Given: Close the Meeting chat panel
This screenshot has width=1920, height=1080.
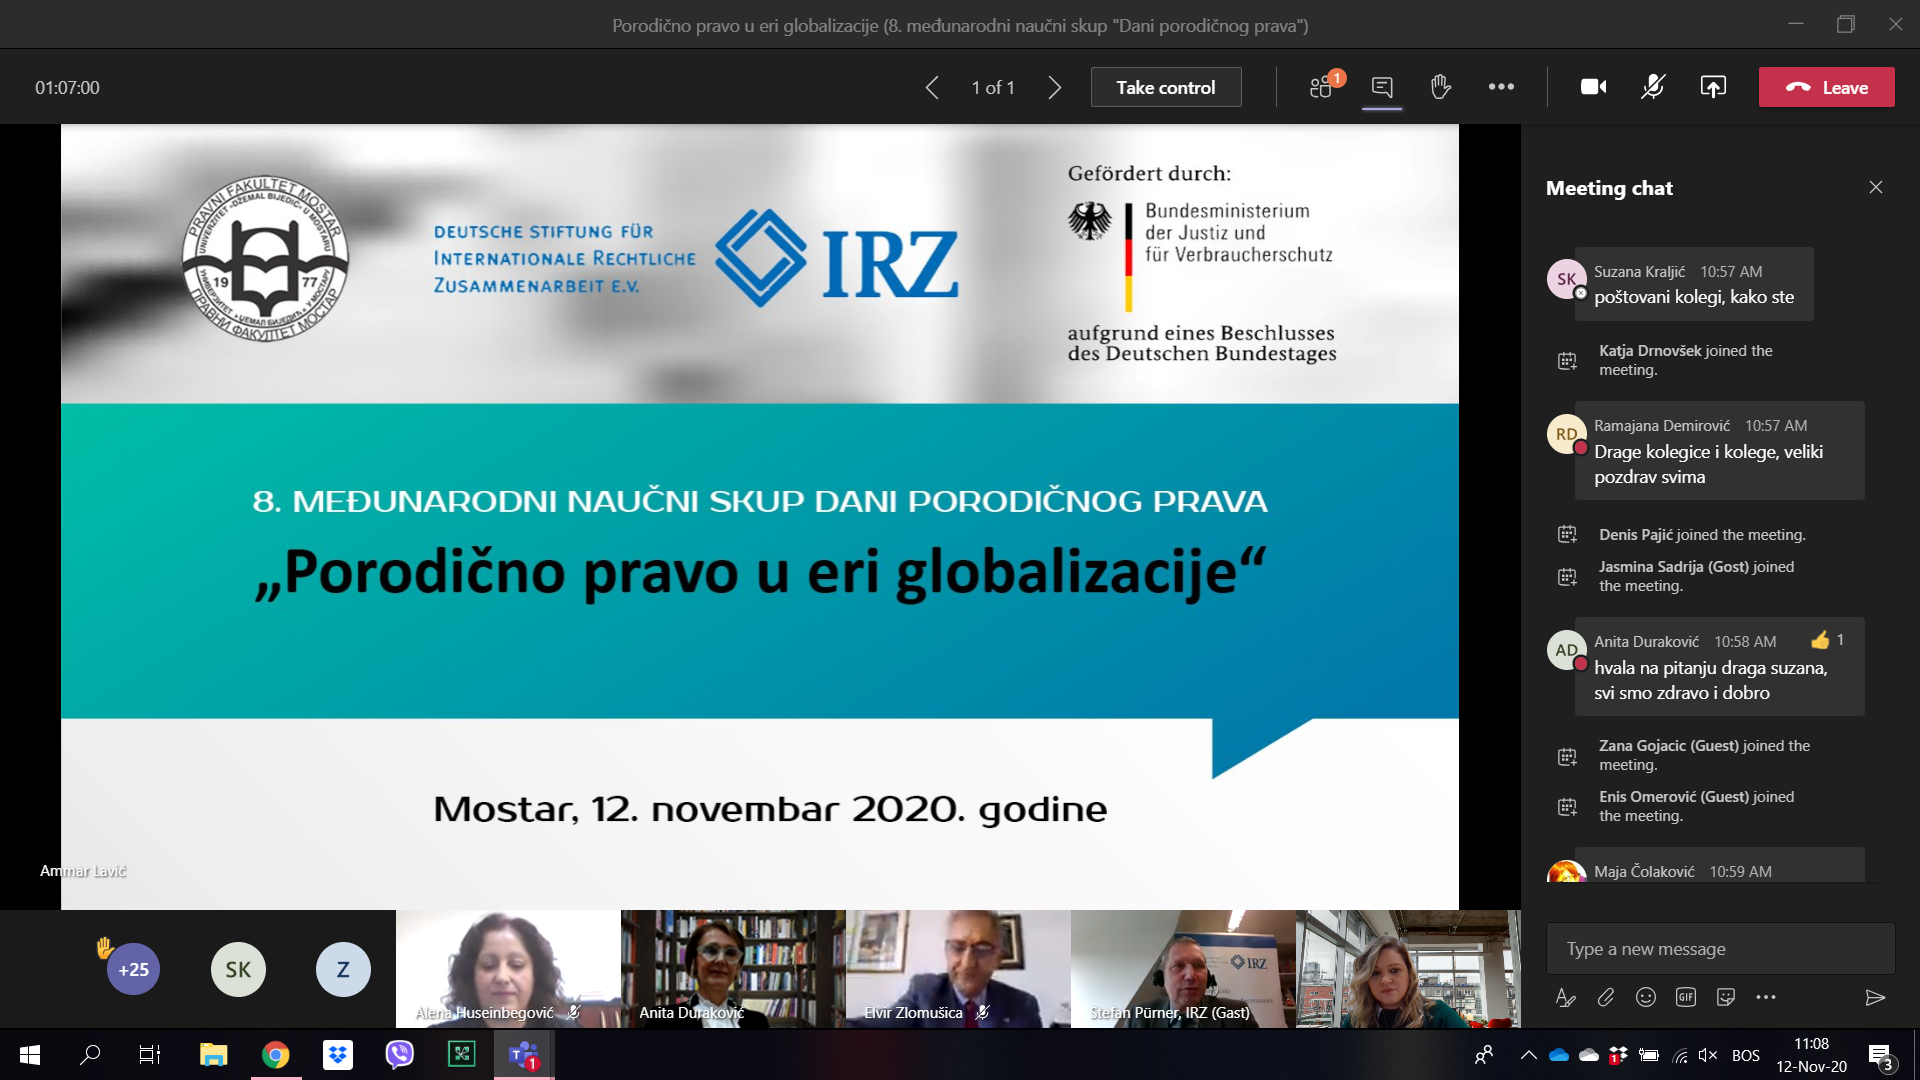Looking at the screenshot, I should [1876, 187].
